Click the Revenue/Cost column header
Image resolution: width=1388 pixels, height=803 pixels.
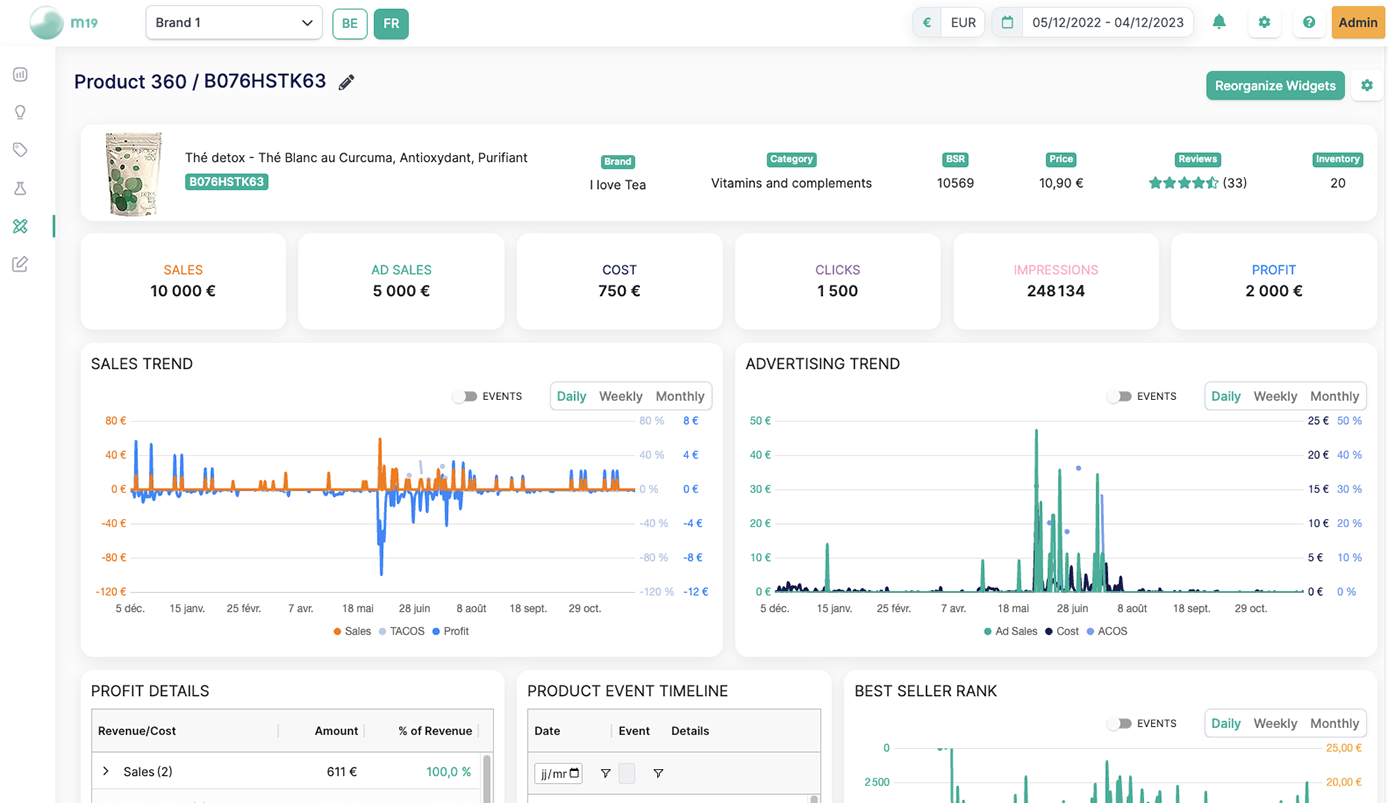click(137, 731)
